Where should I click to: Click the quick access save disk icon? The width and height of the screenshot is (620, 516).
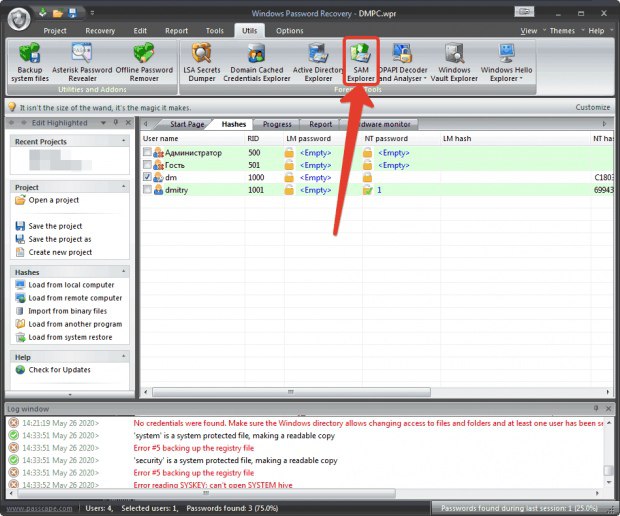[x=73, y=13]
